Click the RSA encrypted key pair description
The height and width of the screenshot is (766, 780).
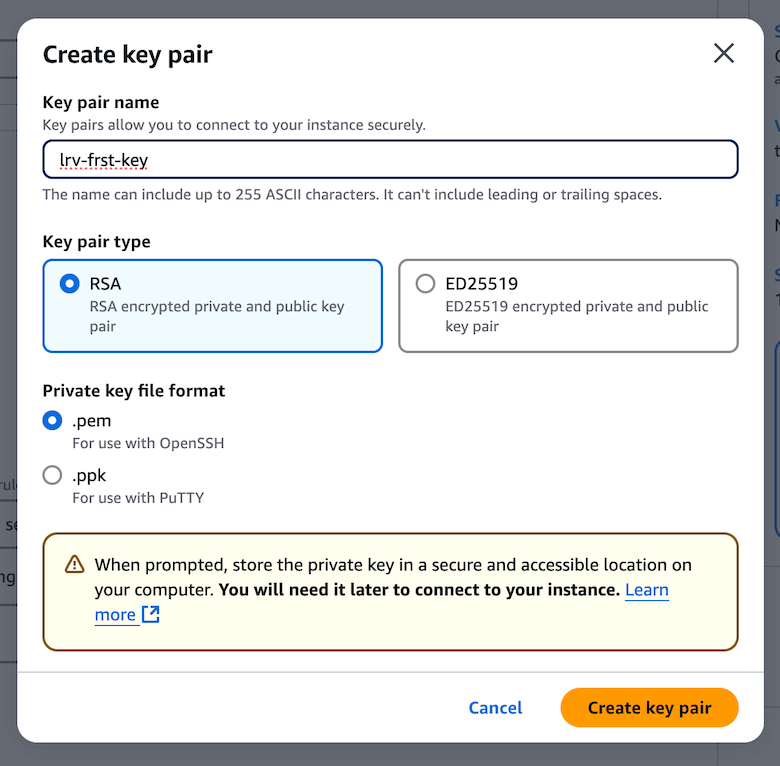217,316
